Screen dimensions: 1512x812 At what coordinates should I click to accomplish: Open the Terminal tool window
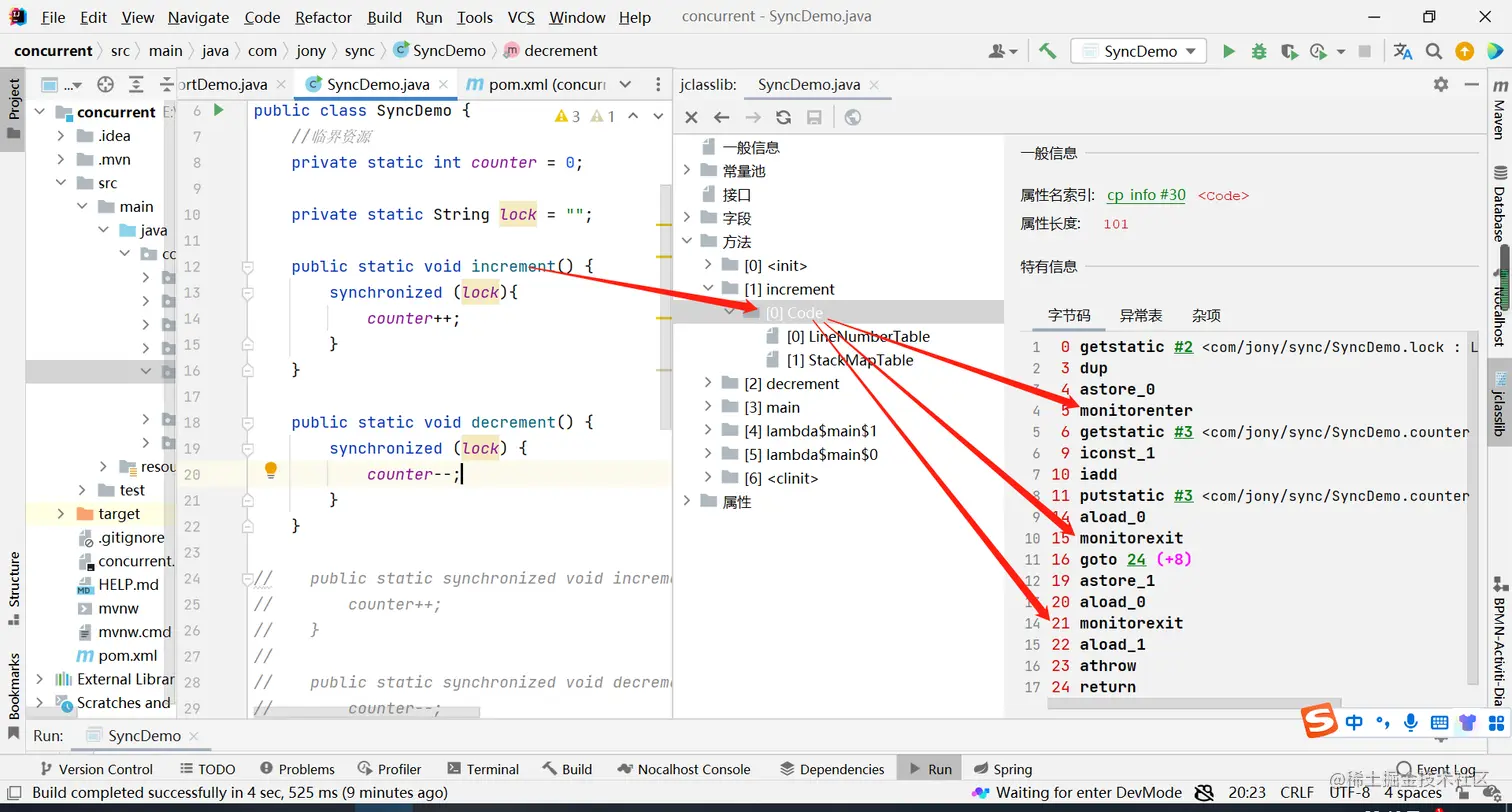(483, 769)
